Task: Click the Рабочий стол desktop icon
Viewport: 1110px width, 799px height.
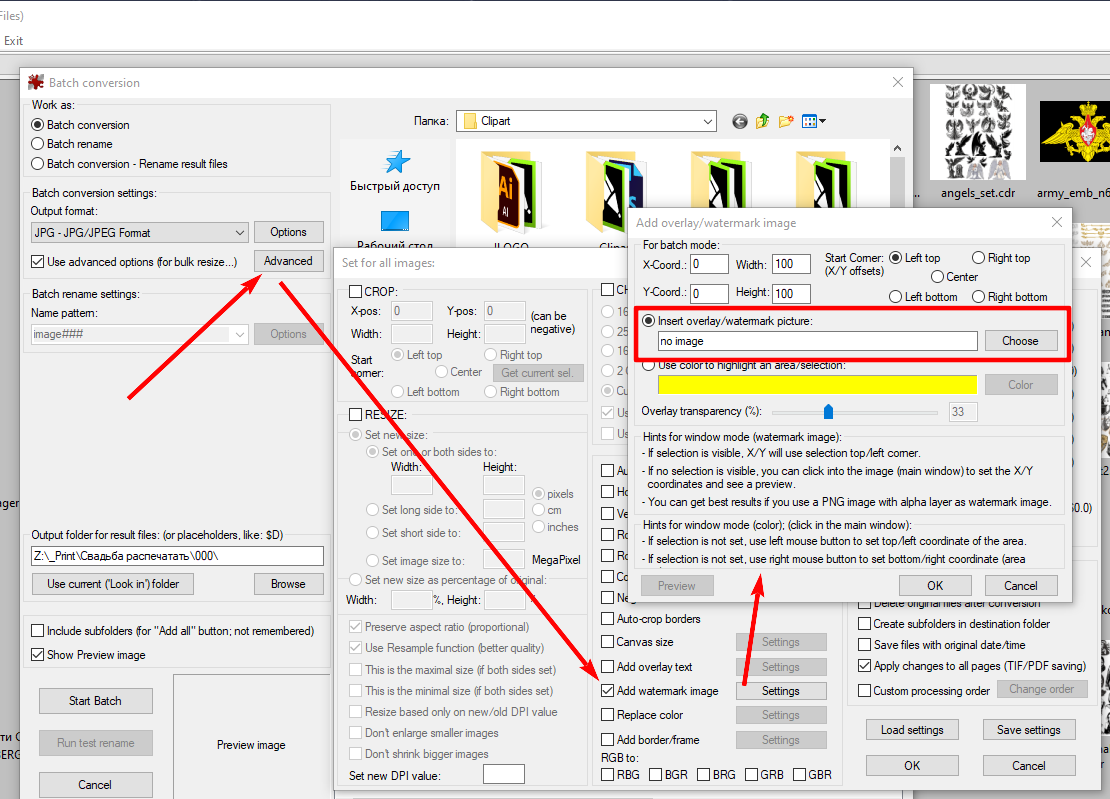Action: click(394, 221)
